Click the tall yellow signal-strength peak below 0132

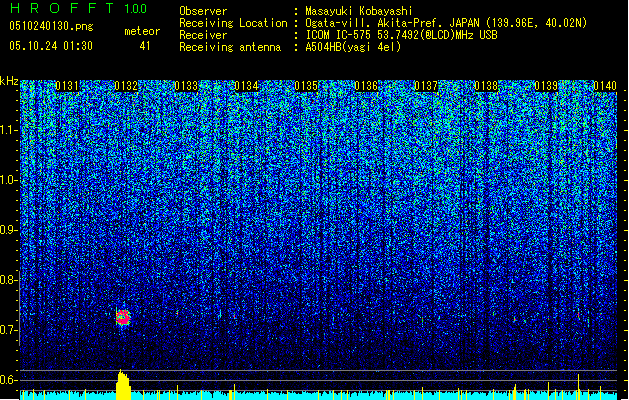123,385
